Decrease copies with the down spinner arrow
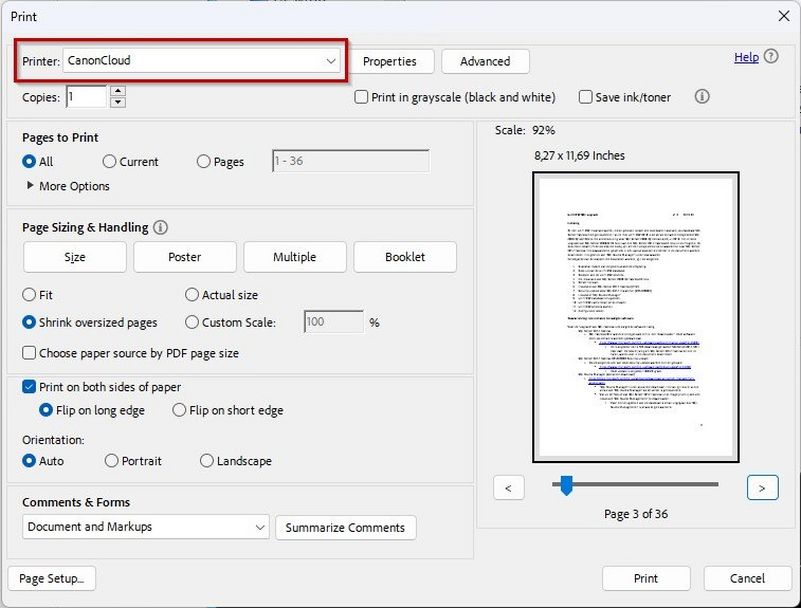The image size is (801, 608). pos(118,102)
